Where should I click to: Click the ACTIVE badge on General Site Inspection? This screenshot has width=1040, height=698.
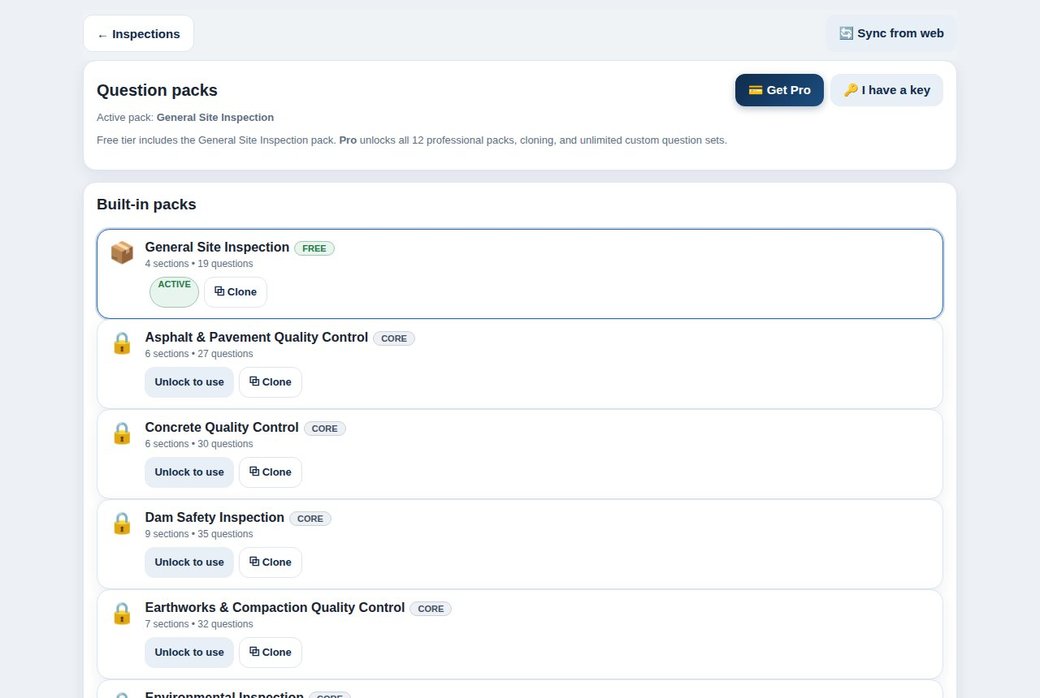[174, 292]
